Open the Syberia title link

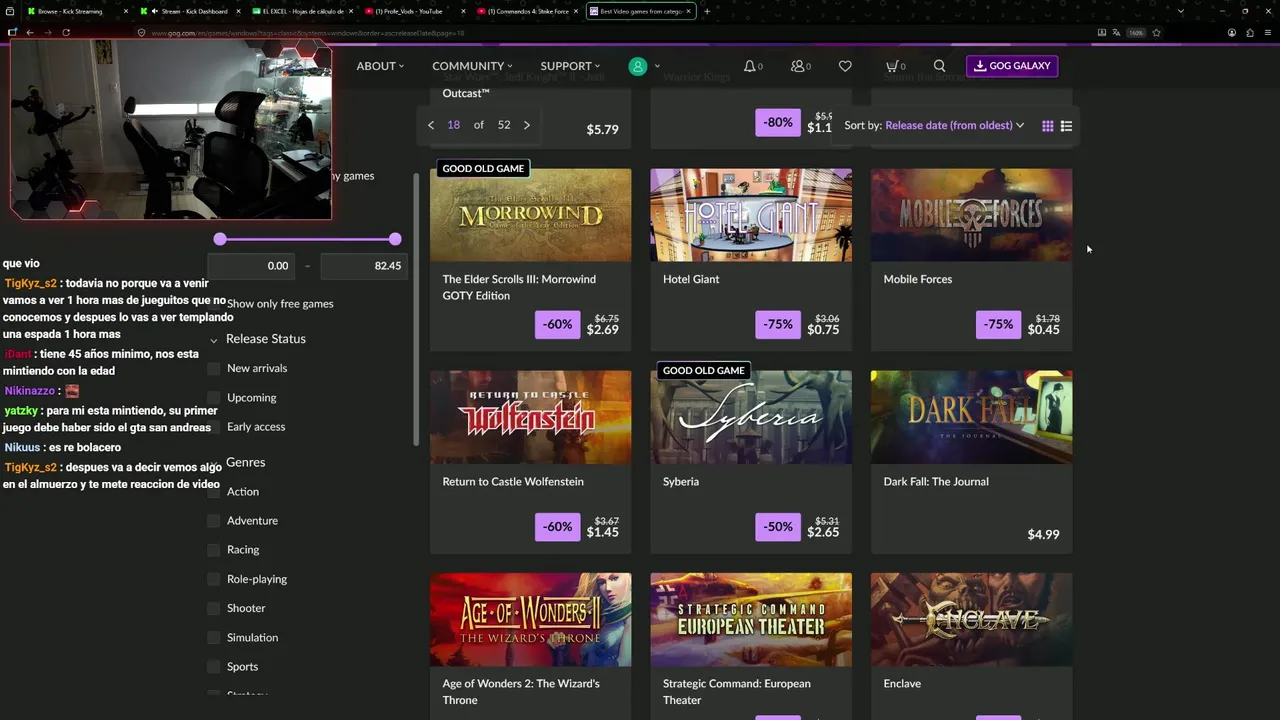click(681, 481)
